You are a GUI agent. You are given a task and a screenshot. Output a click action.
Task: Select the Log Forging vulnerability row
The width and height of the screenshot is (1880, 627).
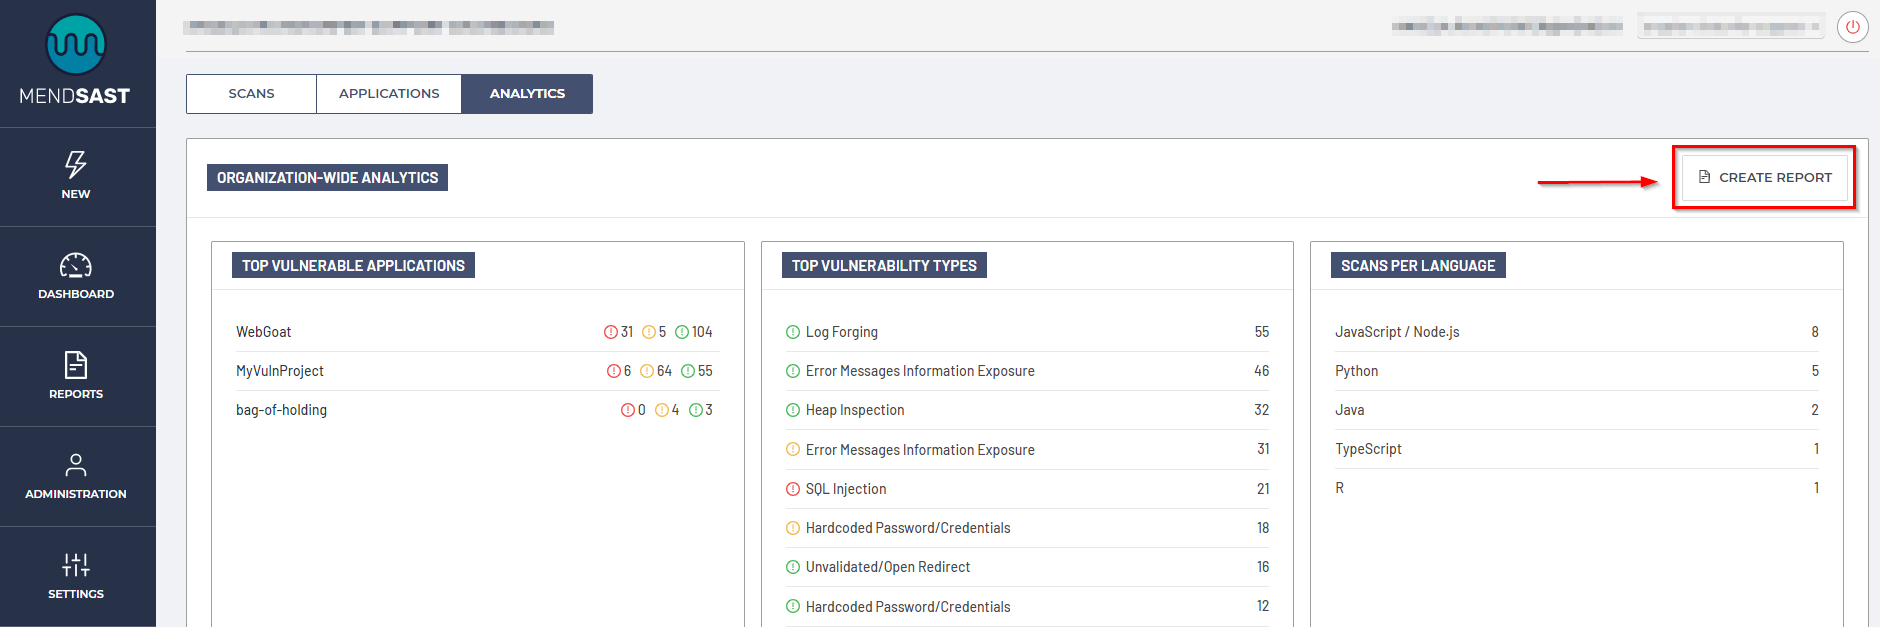tap(842, 332)
